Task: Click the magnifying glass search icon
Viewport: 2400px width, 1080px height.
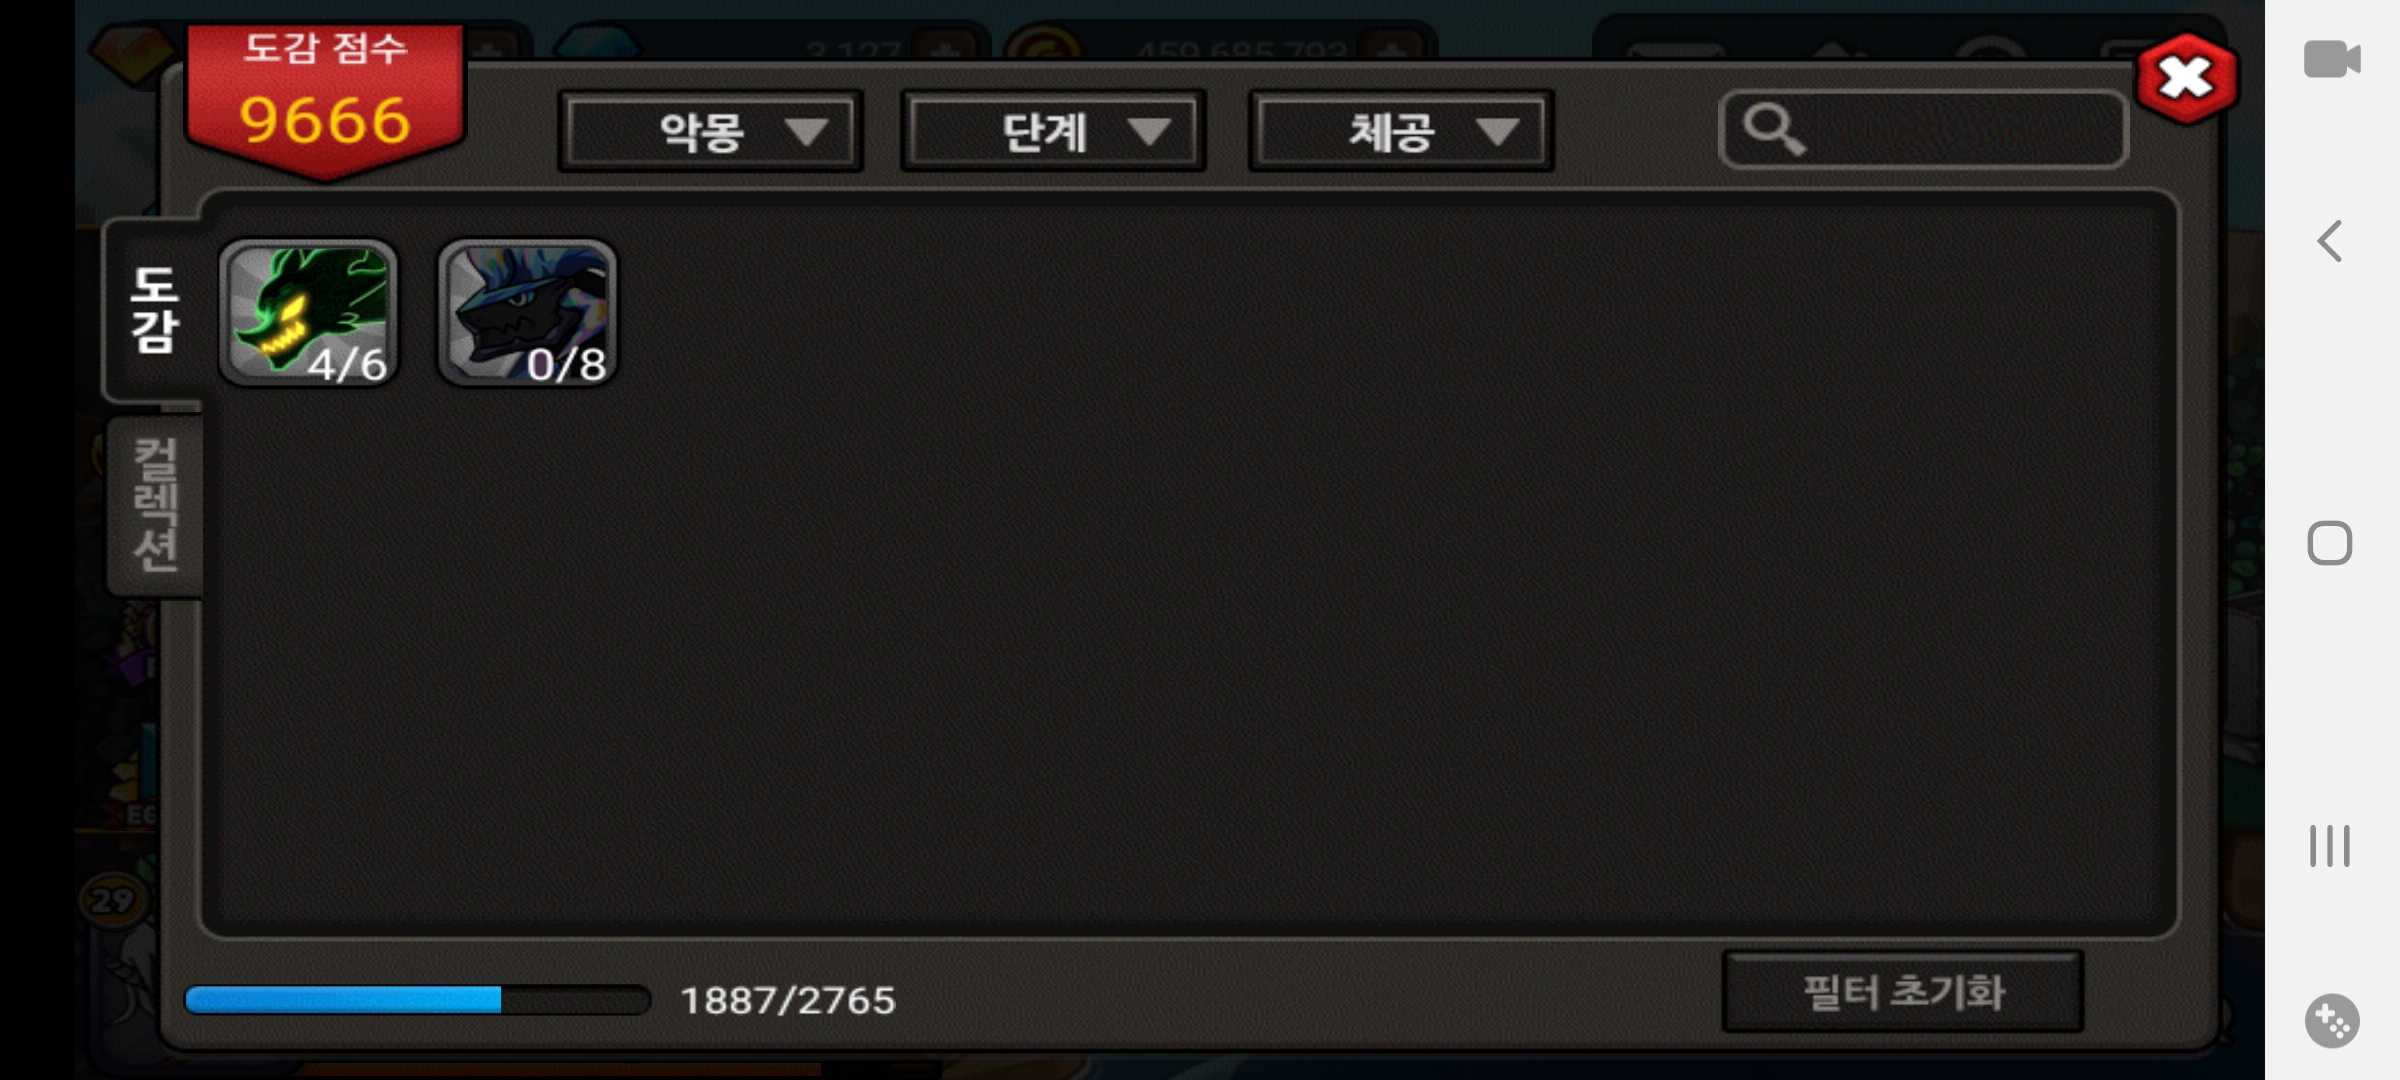Action: [1774, 129]
